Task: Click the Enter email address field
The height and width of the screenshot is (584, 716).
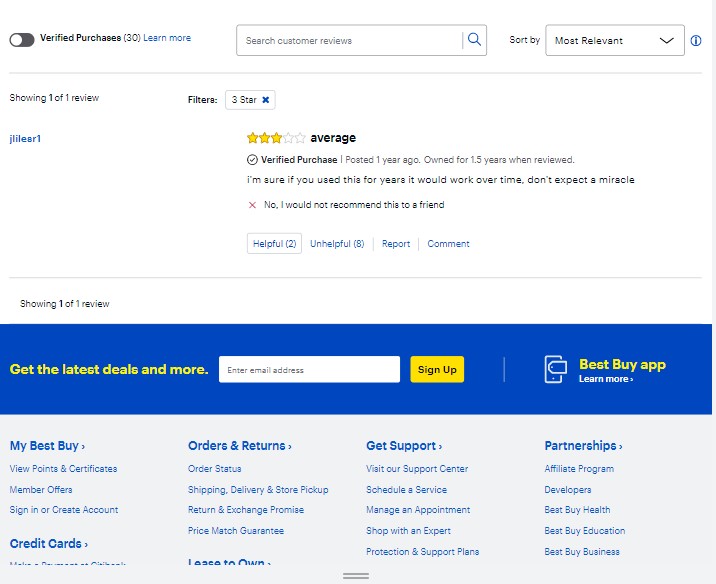Action: (x=309, y=369)
